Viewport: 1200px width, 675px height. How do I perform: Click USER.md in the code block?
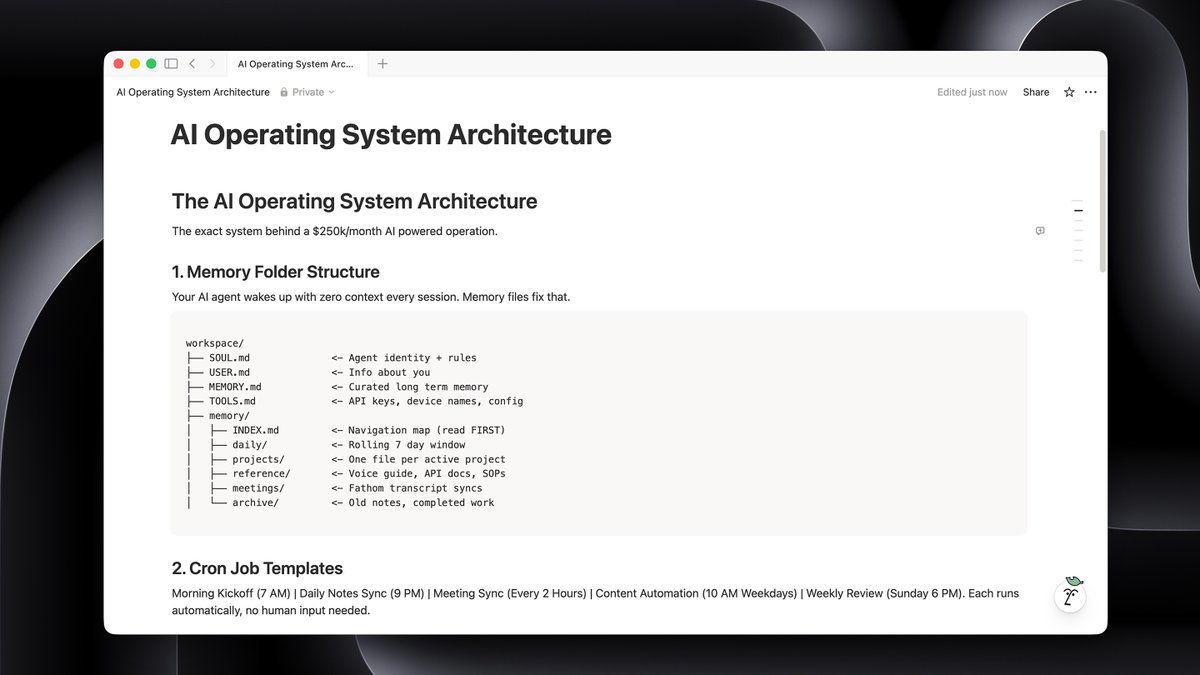[x=230, y=373]
